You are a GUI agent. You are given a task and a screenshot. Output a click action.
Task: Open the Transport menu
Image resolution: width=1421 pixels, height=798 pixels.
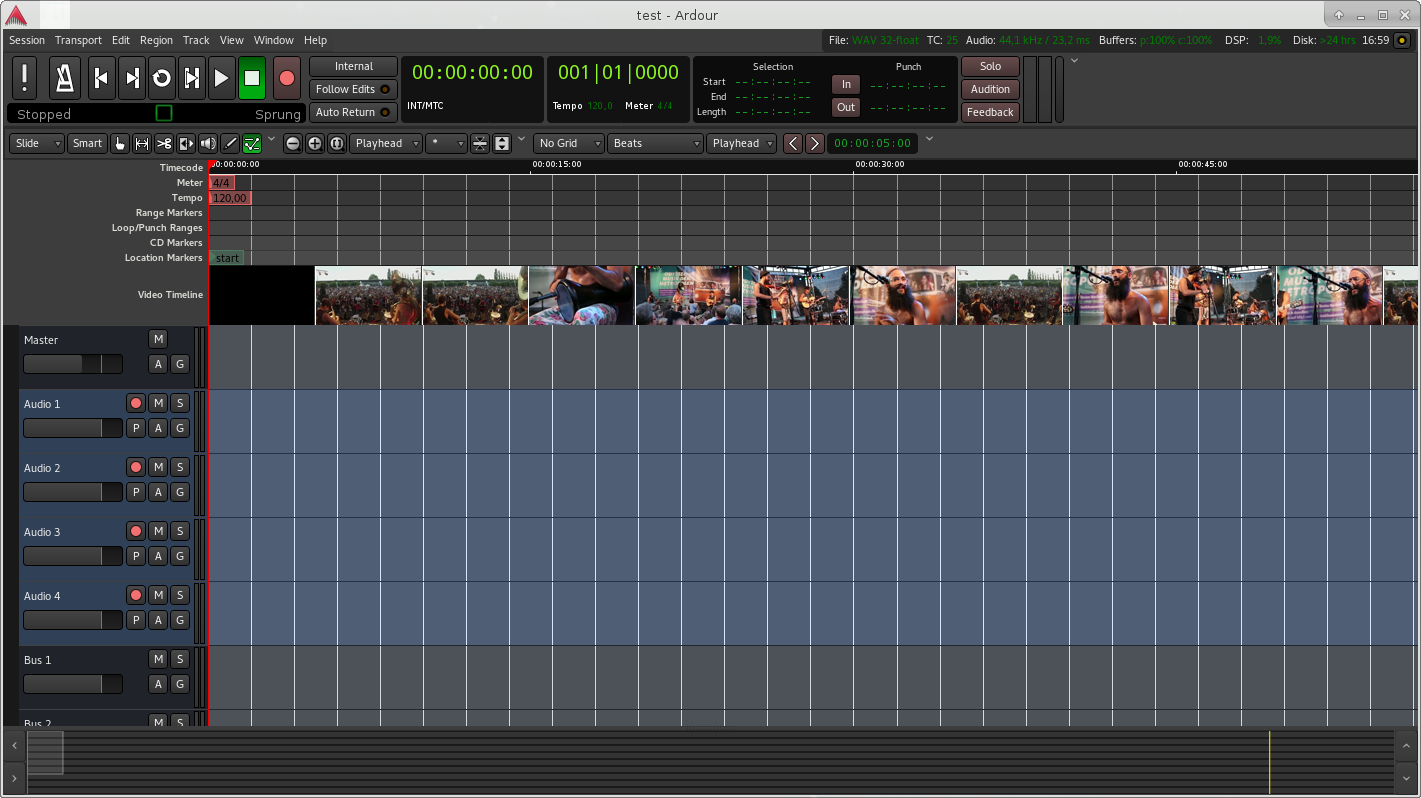78,40
